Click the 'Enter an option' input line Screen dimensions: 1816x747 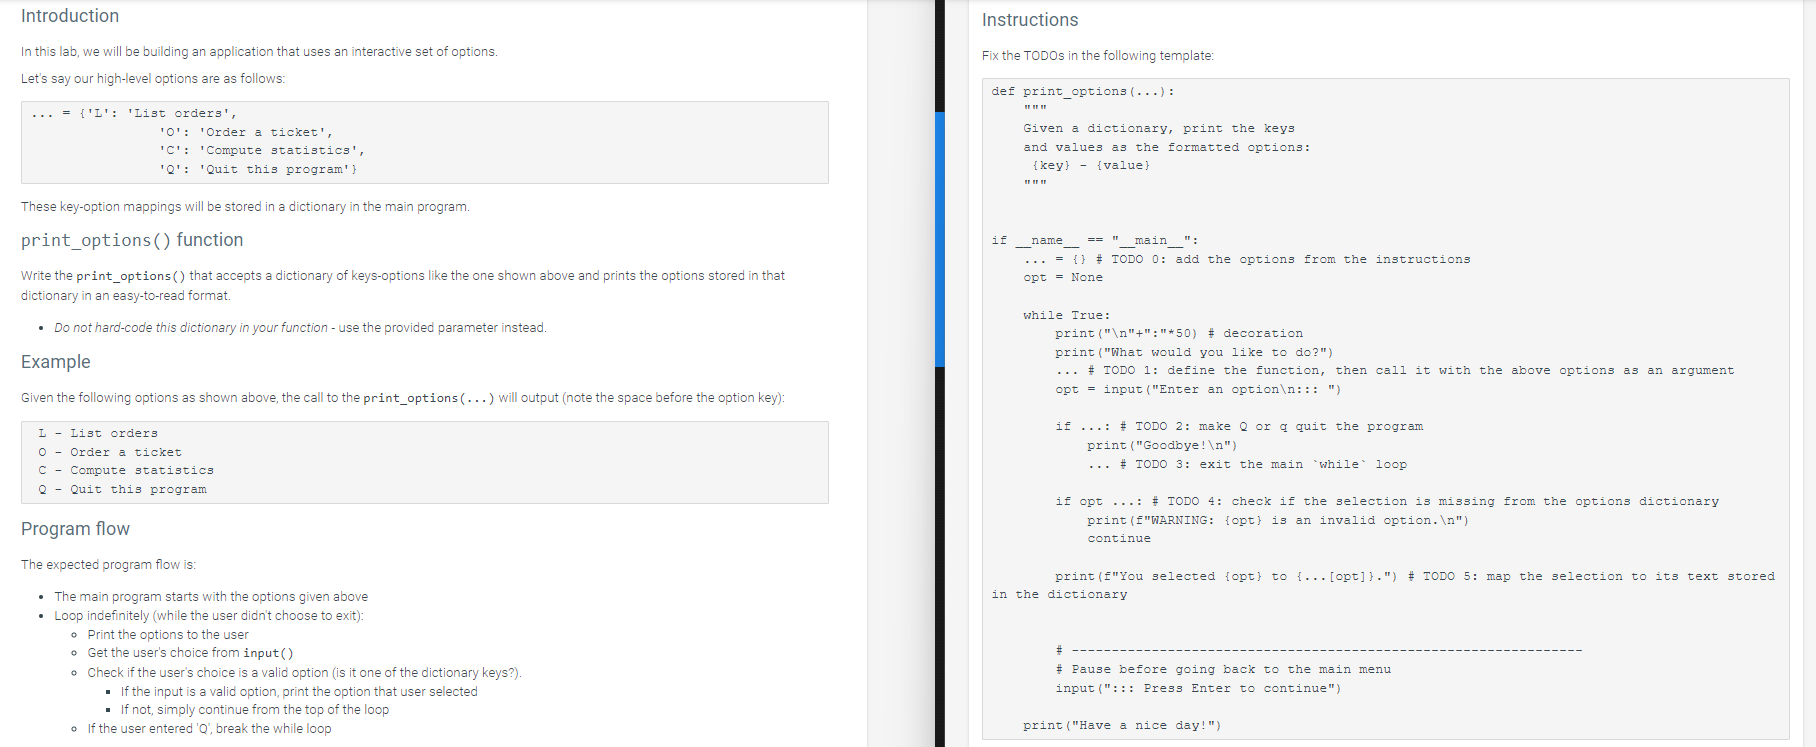click(x=1198, y=389)
